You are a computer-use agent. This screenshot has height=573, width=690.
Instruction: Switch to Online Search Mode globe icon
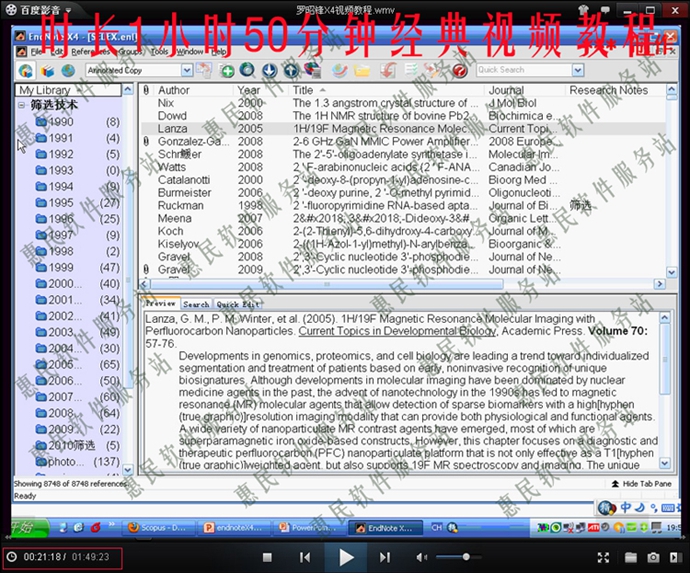pyautogui.click(x=68, y=70)
